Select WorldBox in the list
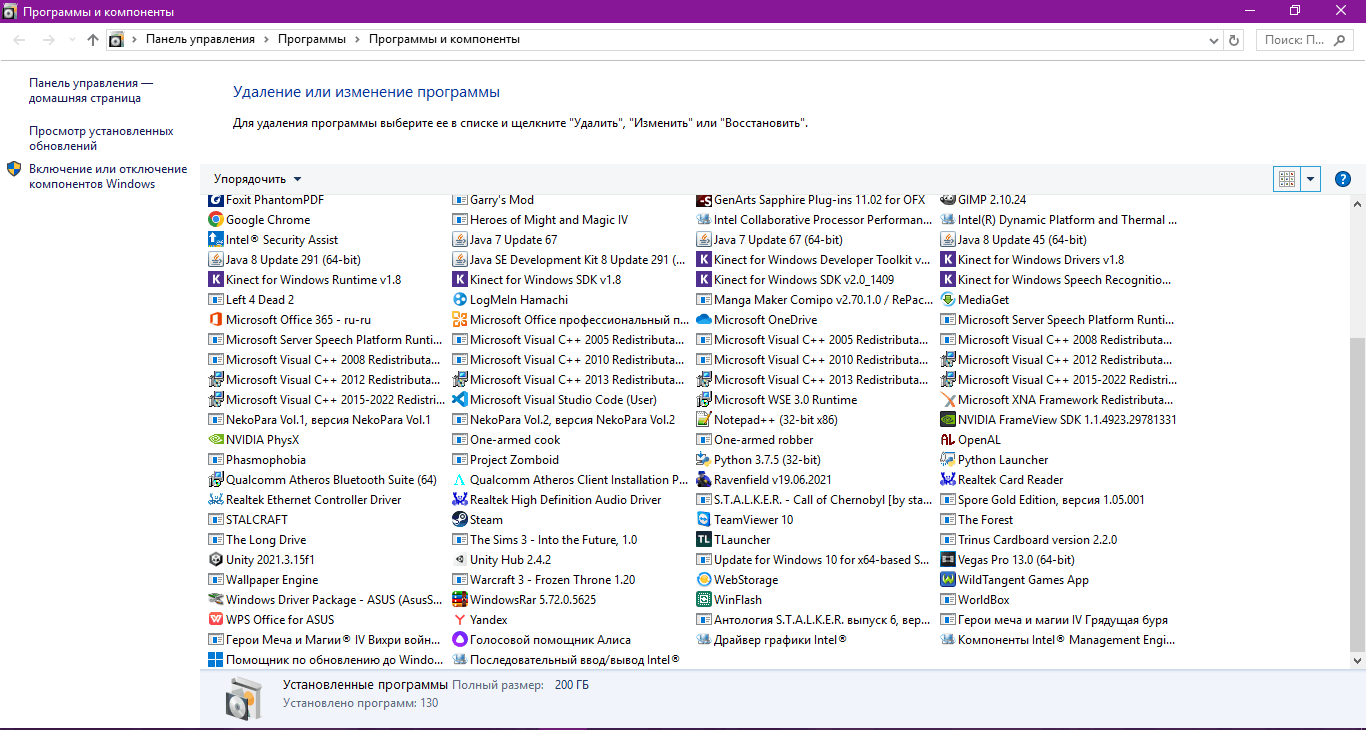 (x=975, y=600)
